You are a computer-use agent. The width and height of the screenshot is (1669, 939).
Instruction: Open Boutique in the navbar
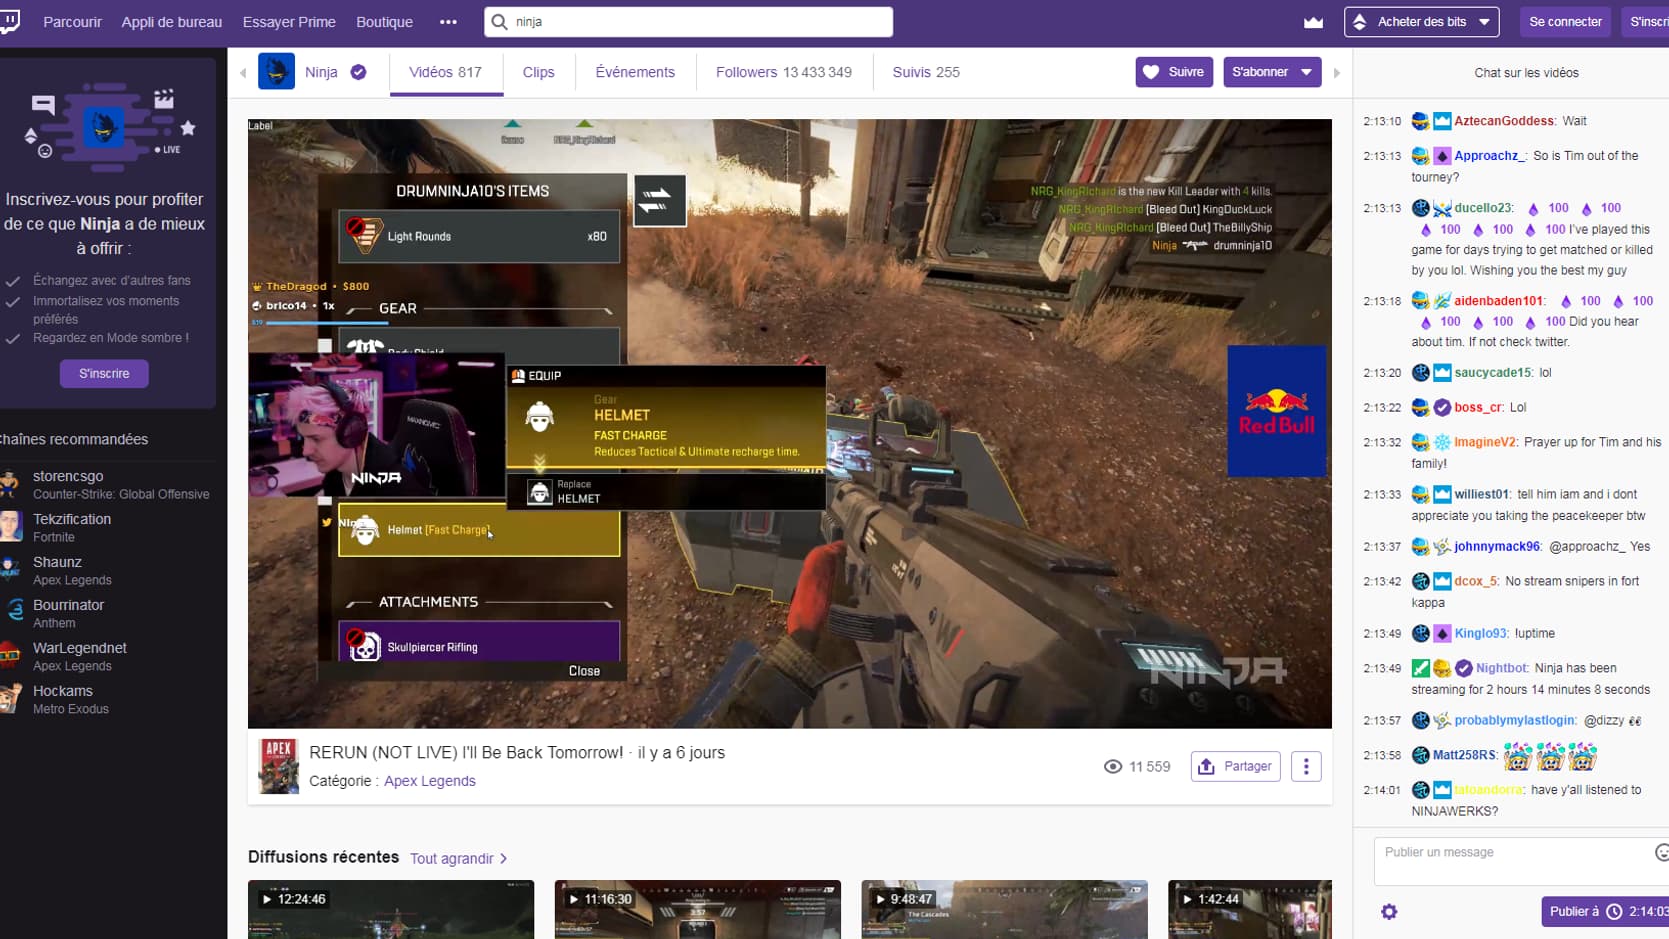click(x=384, y=22)
